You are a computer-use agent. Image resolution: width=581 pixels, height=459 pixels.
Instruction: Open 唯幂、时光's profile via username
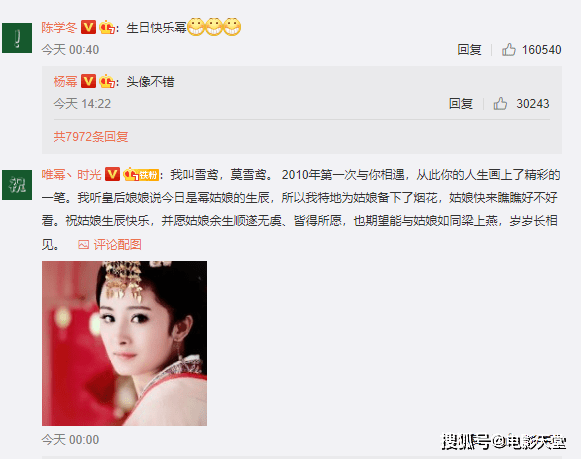tap(72, 174)
